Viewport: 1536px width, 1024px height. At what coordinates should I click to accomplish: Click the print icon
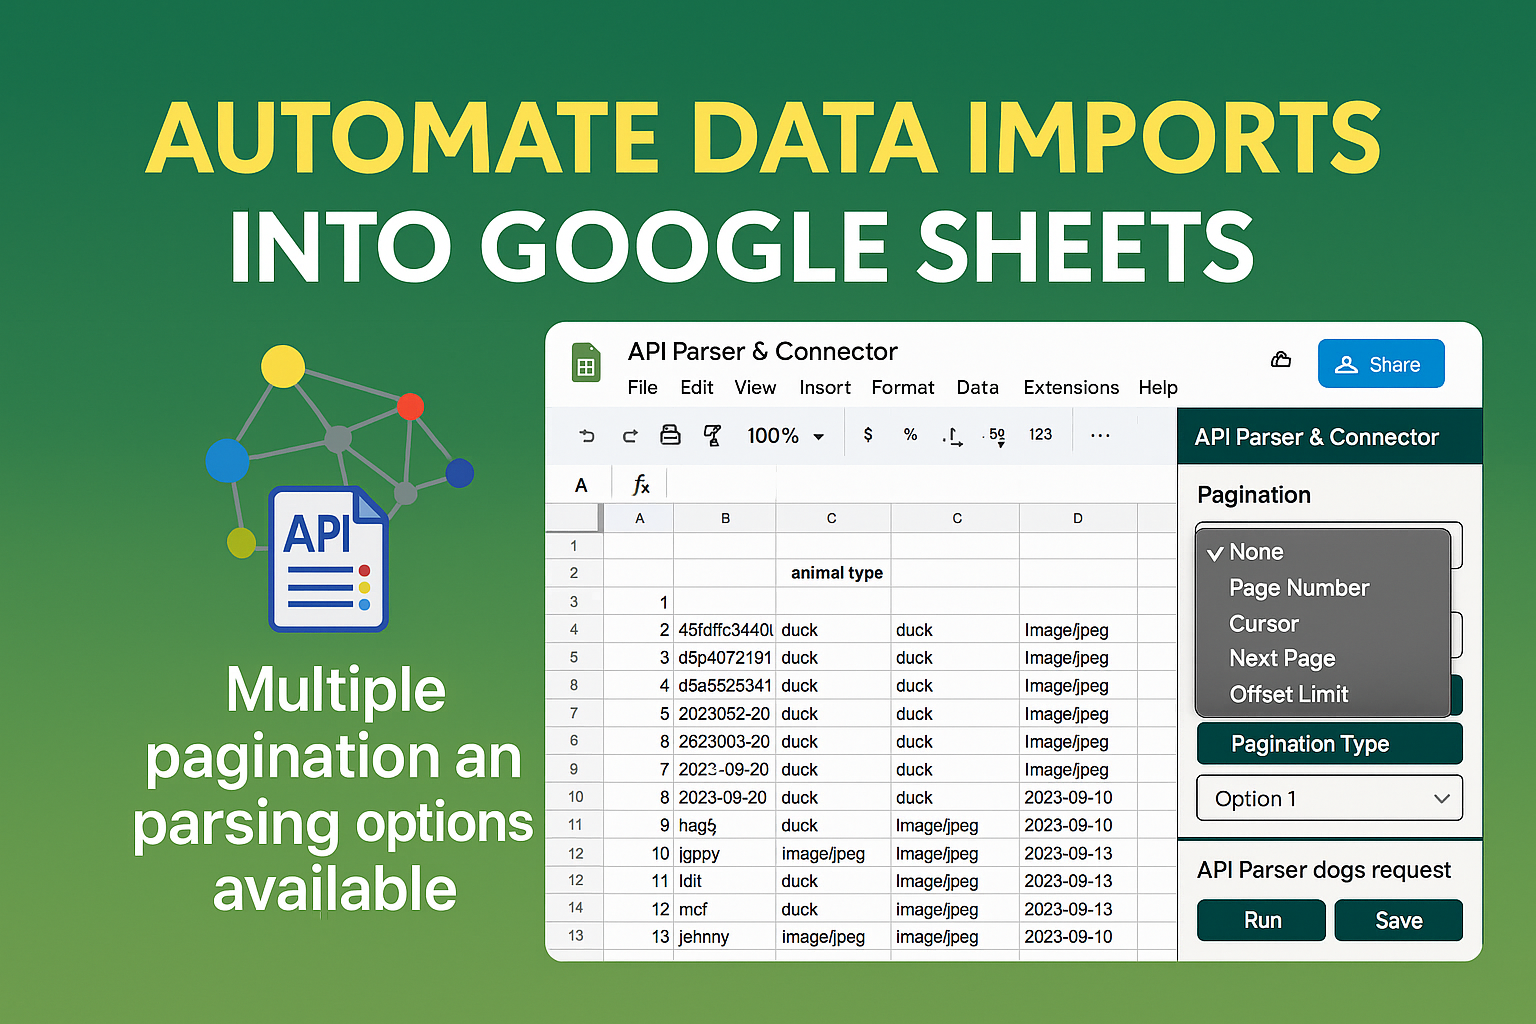pos(670,434)
